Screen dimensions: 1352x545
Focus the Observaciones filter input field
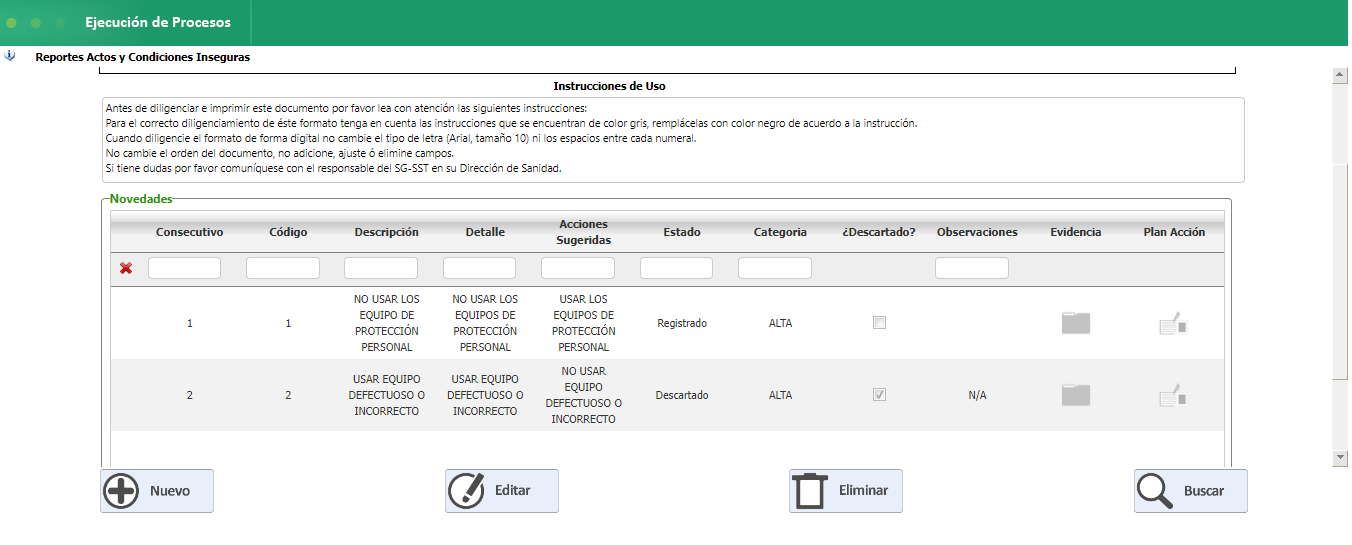971,268
